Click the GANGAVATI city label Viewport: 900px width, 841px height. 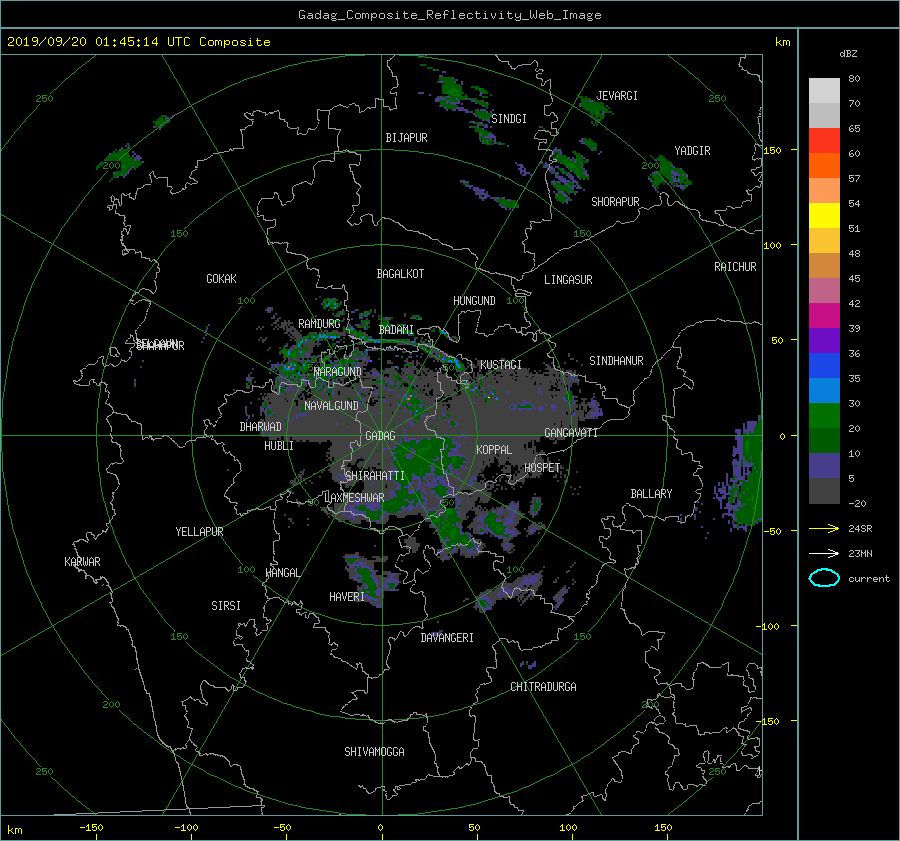[571, 433]
